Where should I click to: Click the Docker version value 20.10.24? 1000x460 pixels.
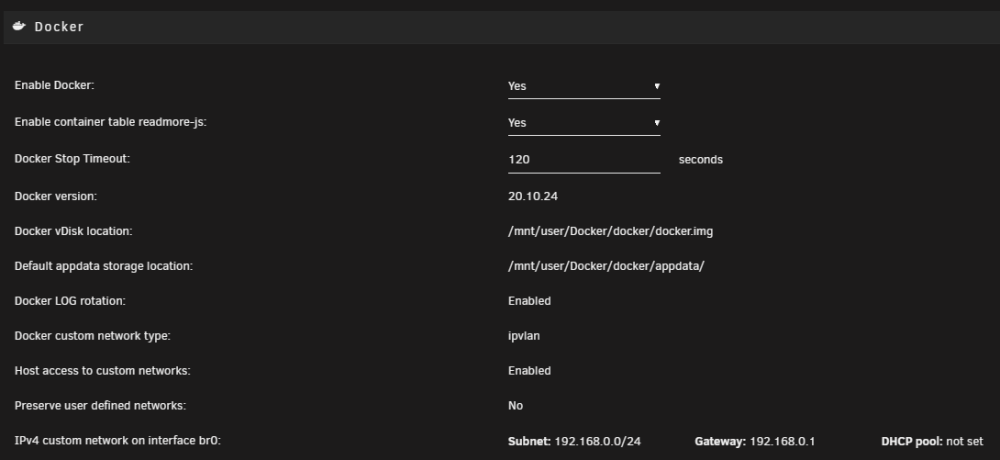tap(533, 197)
